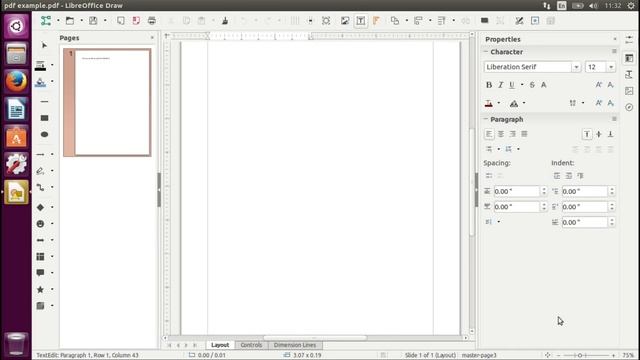Open Paragraph section more options

coord(614,119)
